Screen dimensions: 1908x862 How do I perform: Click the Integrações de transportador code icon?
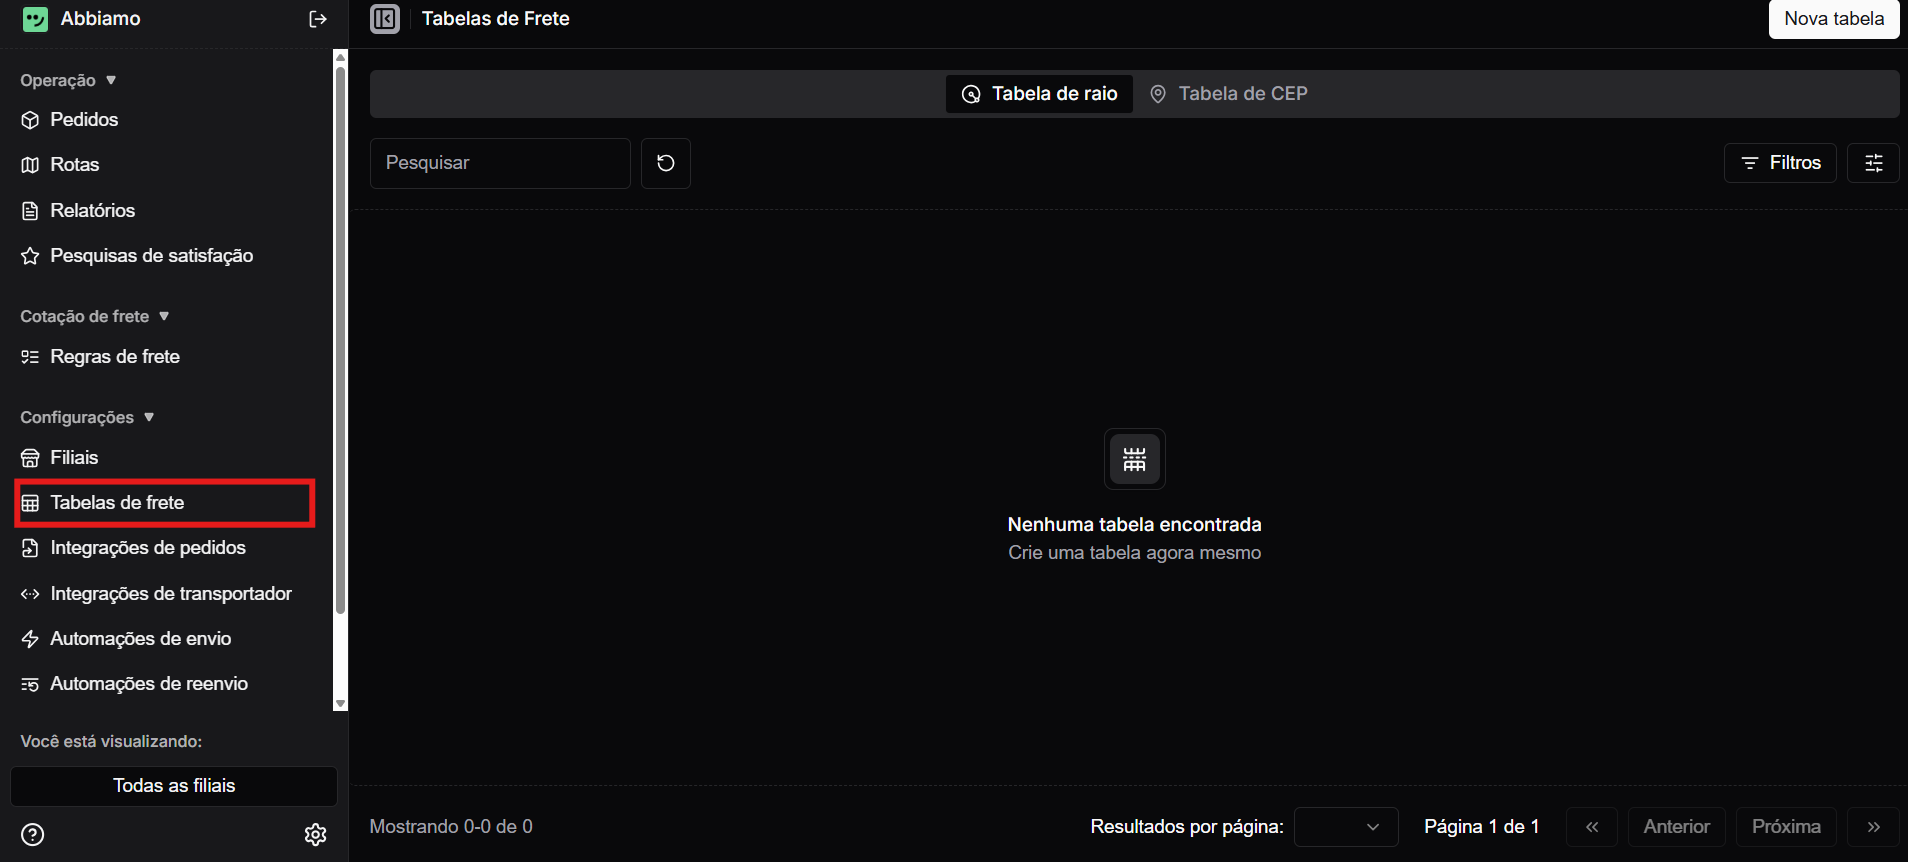(30, 594)
